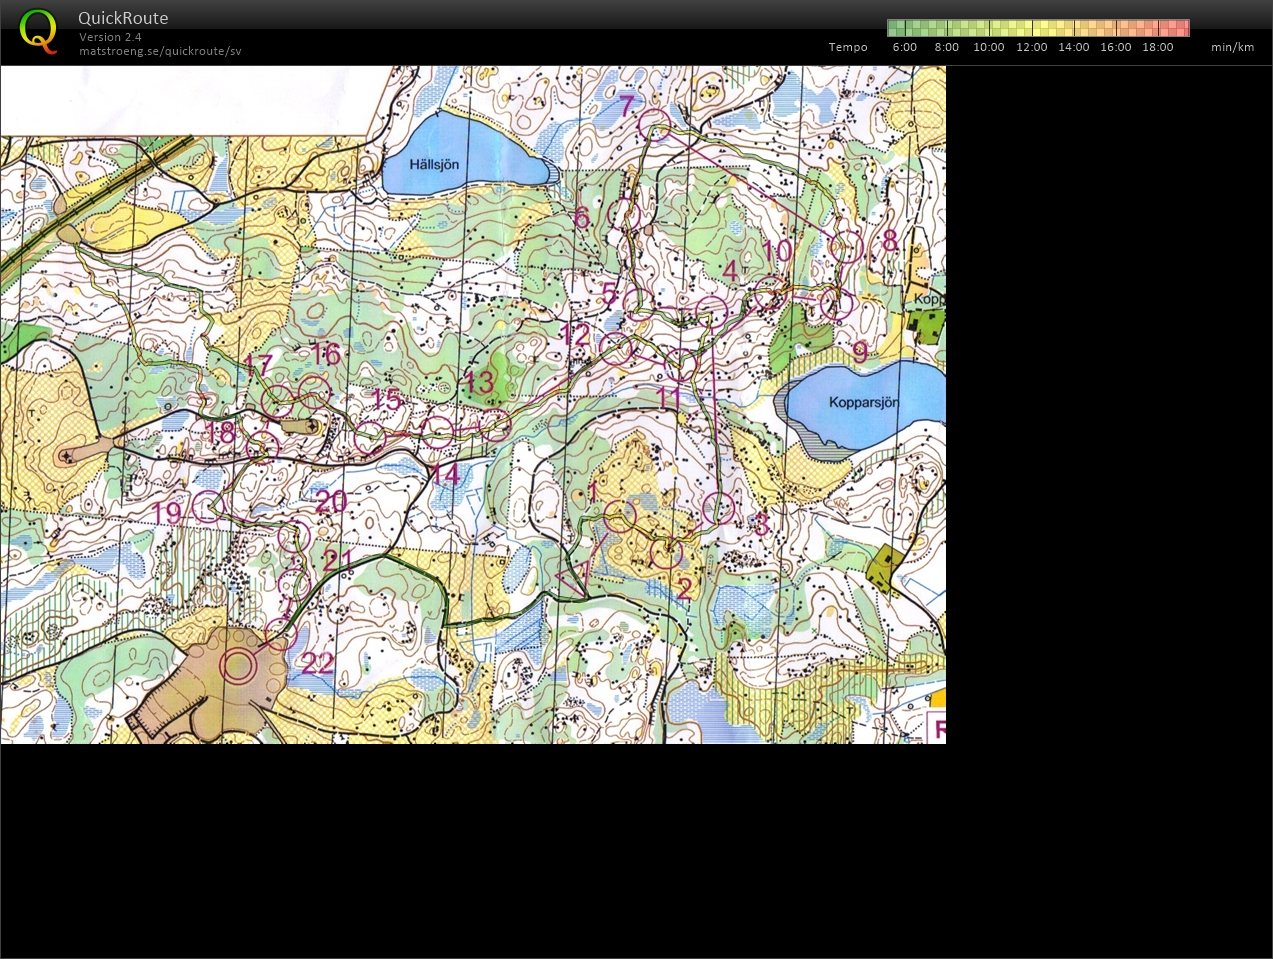Click the Hällsjön lake label
1273x959 pixels.
pos(434,163)
